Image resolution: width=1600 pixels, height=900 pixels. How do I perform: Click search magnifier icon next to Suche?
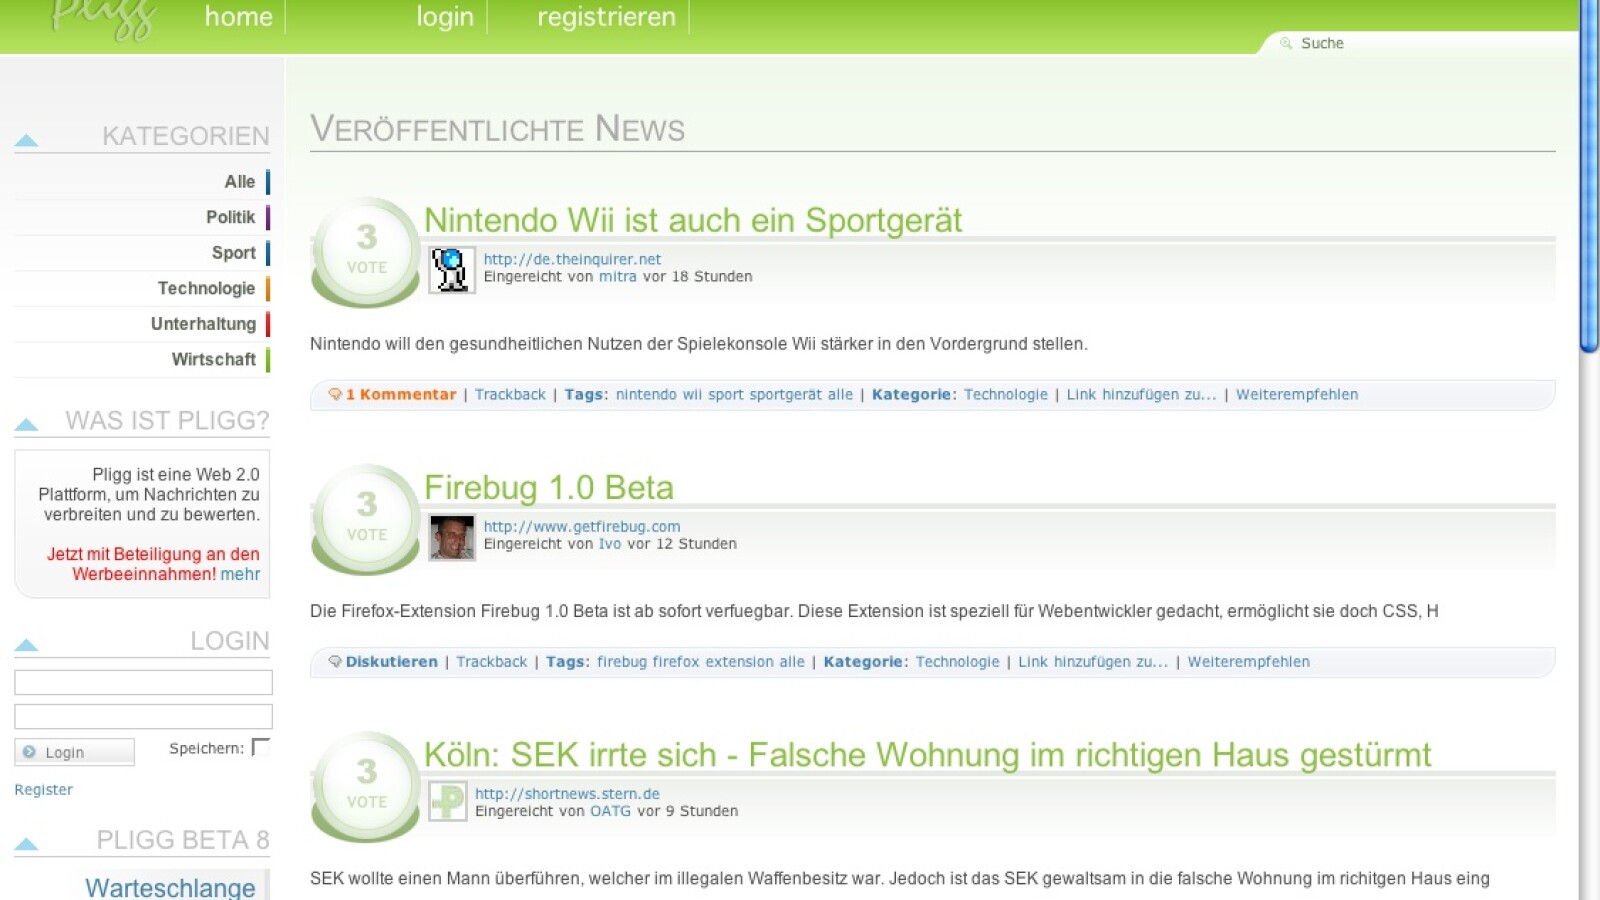click(1286, 43)
